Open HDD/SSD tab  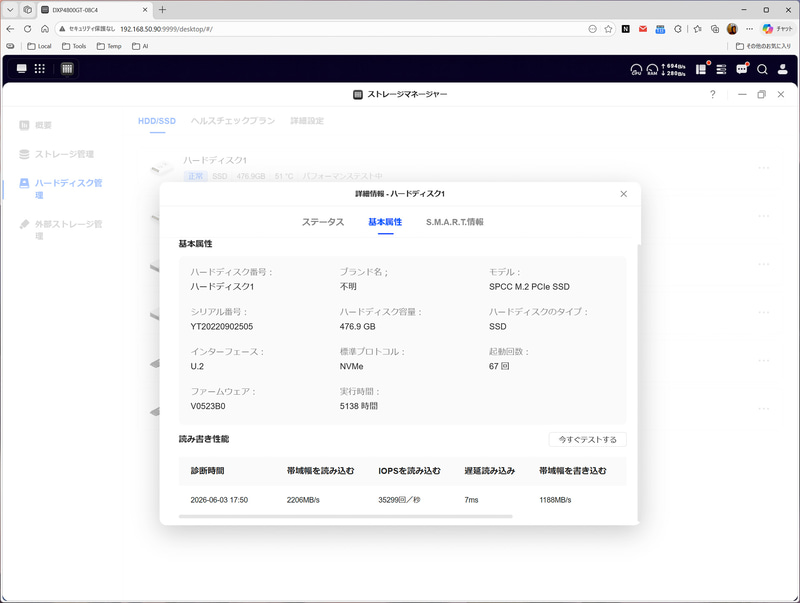(x=157, y=121)
